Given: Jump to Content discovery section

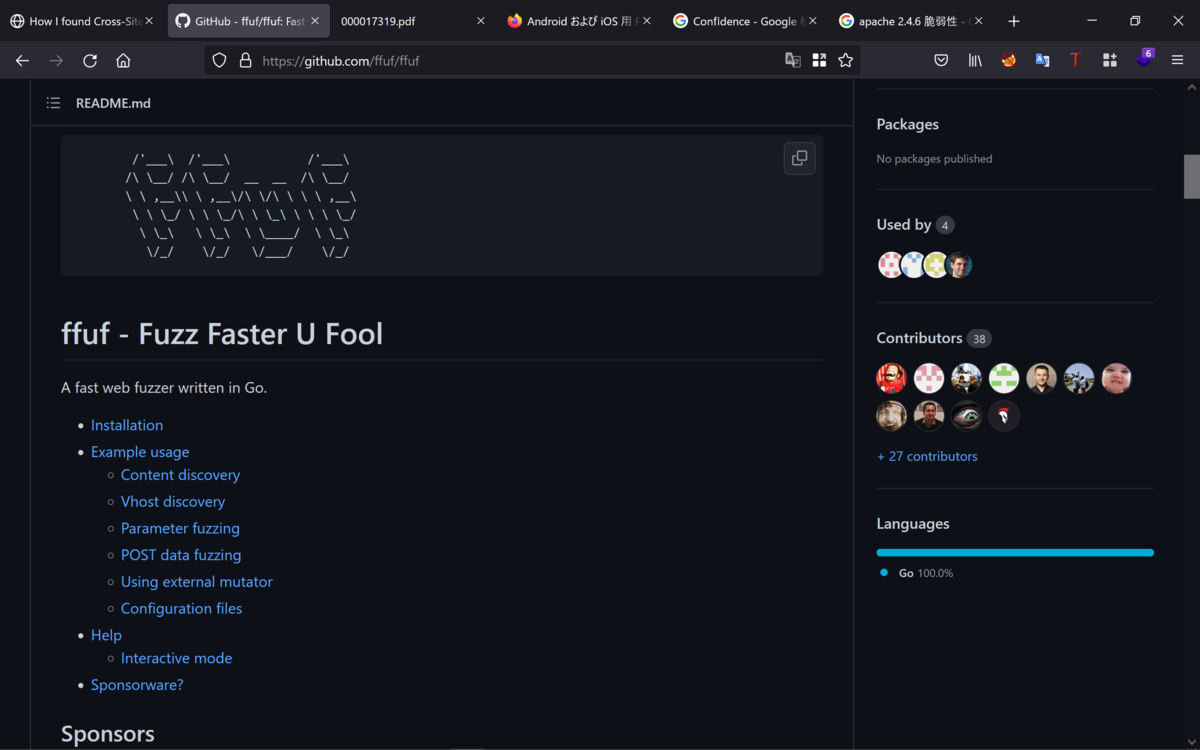Looking at the screenshot, I should tap(180, 475).
